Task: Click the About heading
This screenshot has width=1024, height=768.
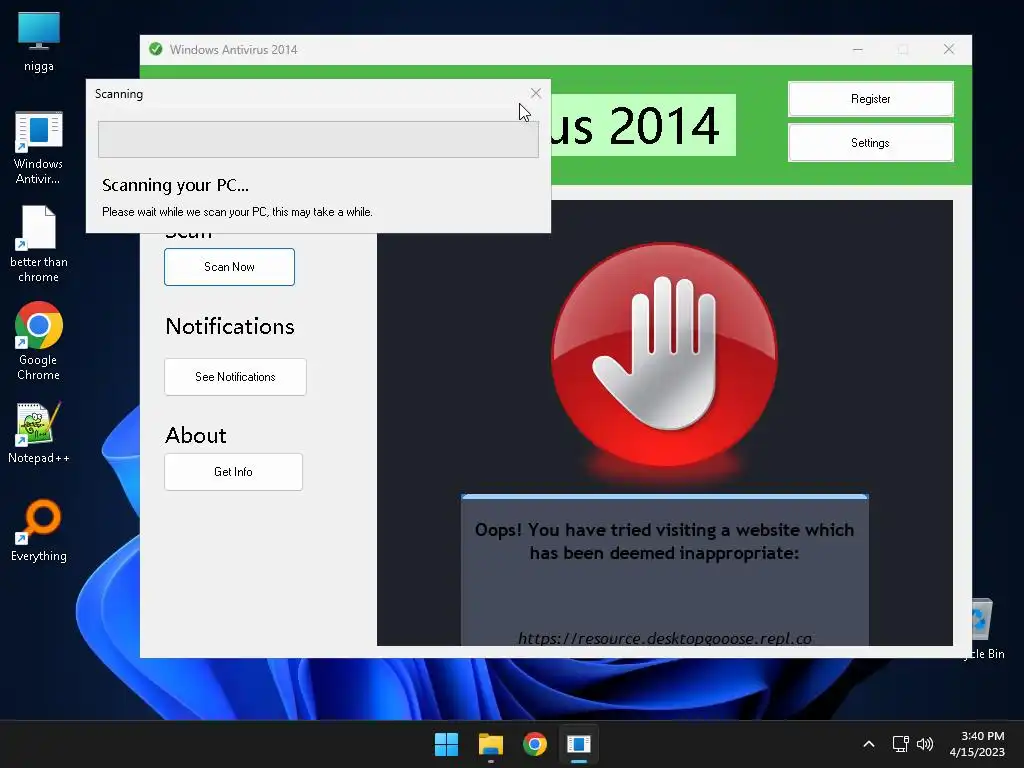Action: pos(196,435)
